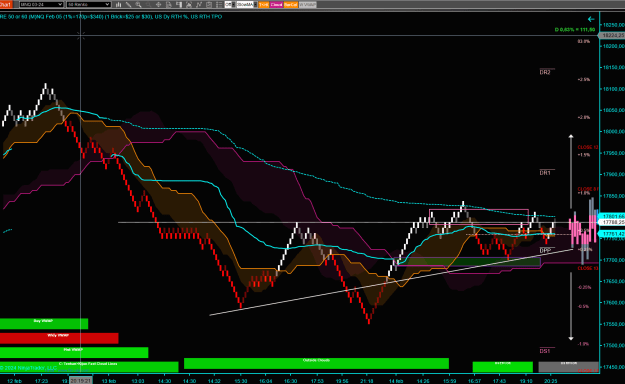Open the 50 Renko interval dropdown
This screenshot has width=625, height=384.
click(88, 4)
